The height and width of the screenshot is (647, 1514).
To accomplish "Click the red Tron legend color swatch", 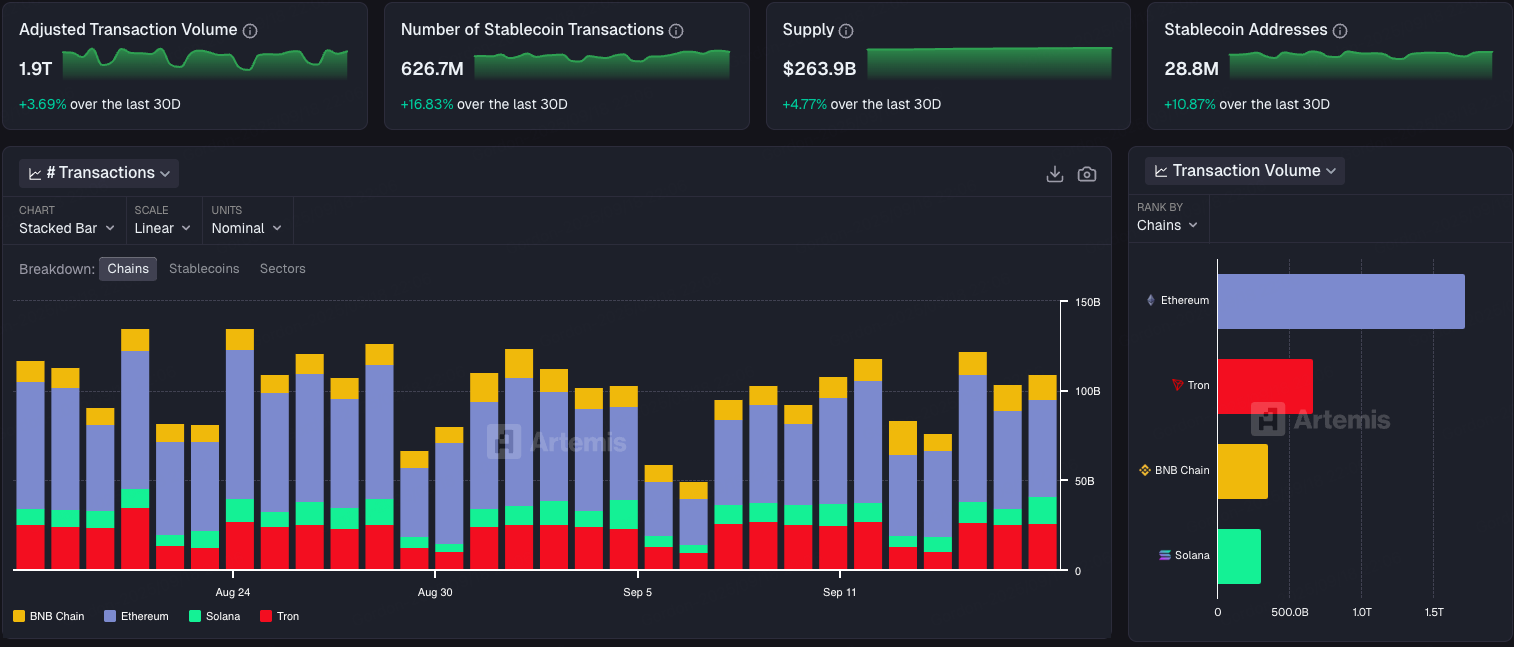I will click(266, 616).
